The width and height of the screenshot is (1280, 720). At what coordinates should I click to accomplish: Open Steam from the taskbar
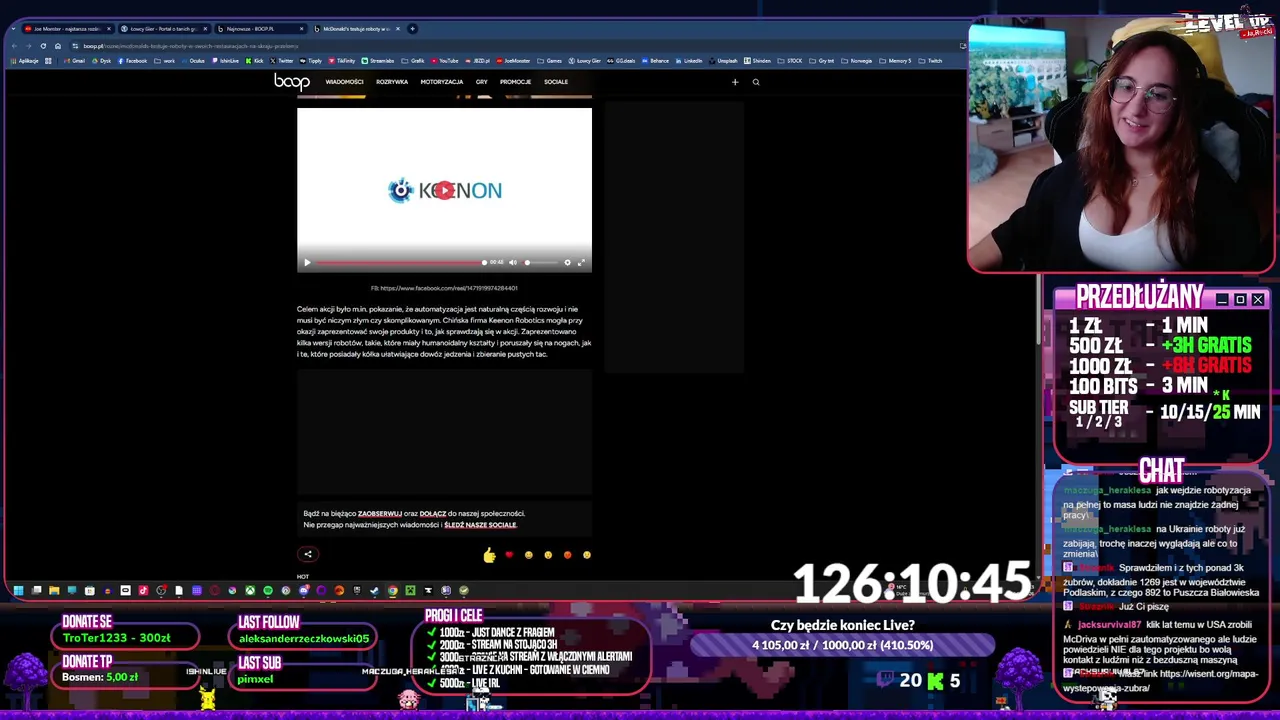tap(374, 590)
